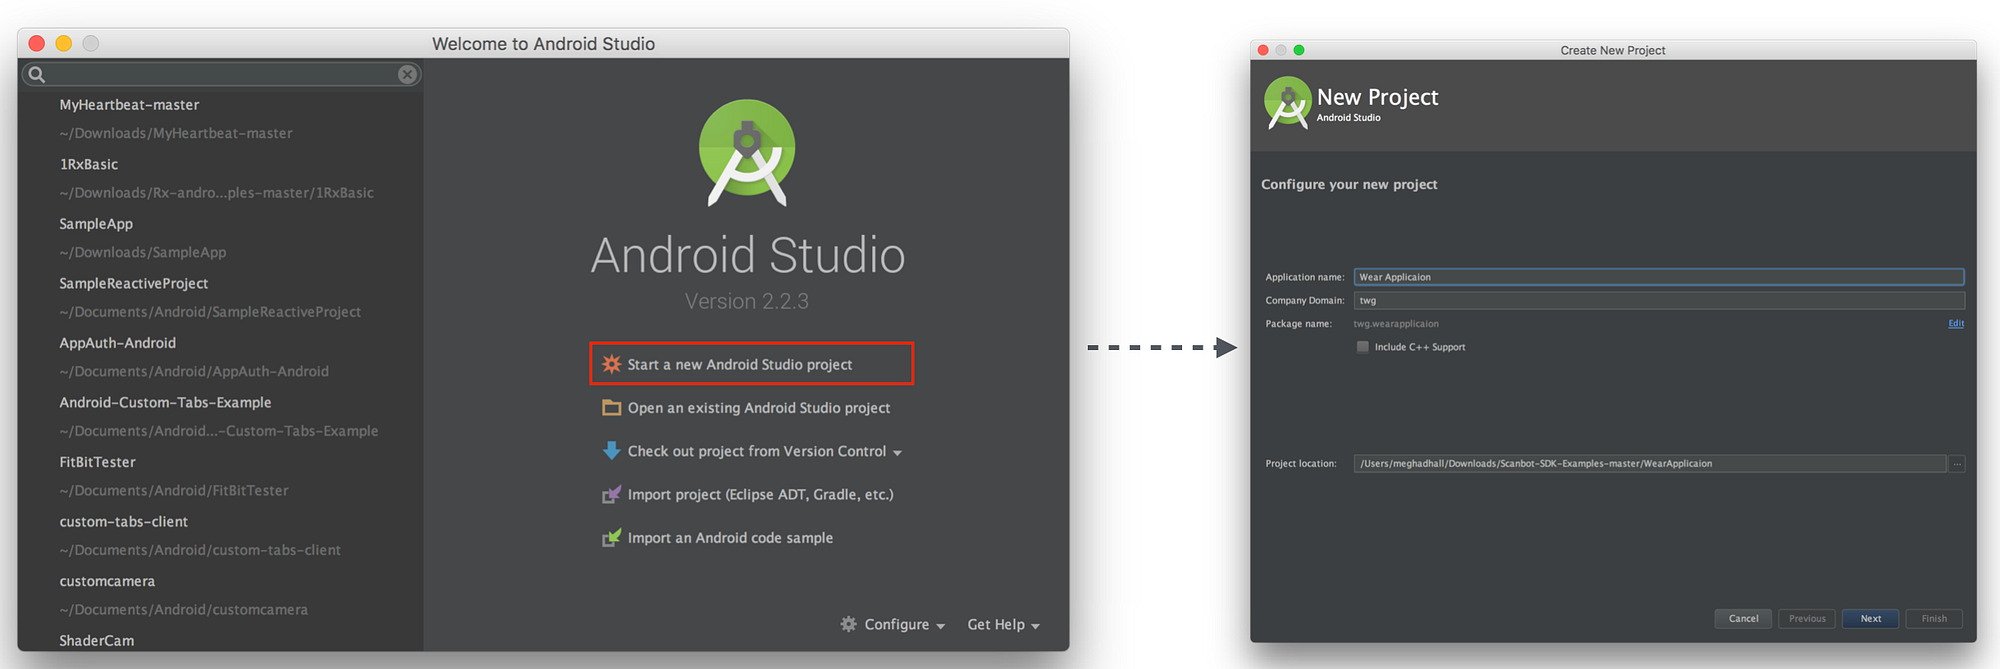Image resolution: width=2000 pixels, height=669 pixels.
Task: Click the starburst icon beside Start a new project
Action: point(611,364)
